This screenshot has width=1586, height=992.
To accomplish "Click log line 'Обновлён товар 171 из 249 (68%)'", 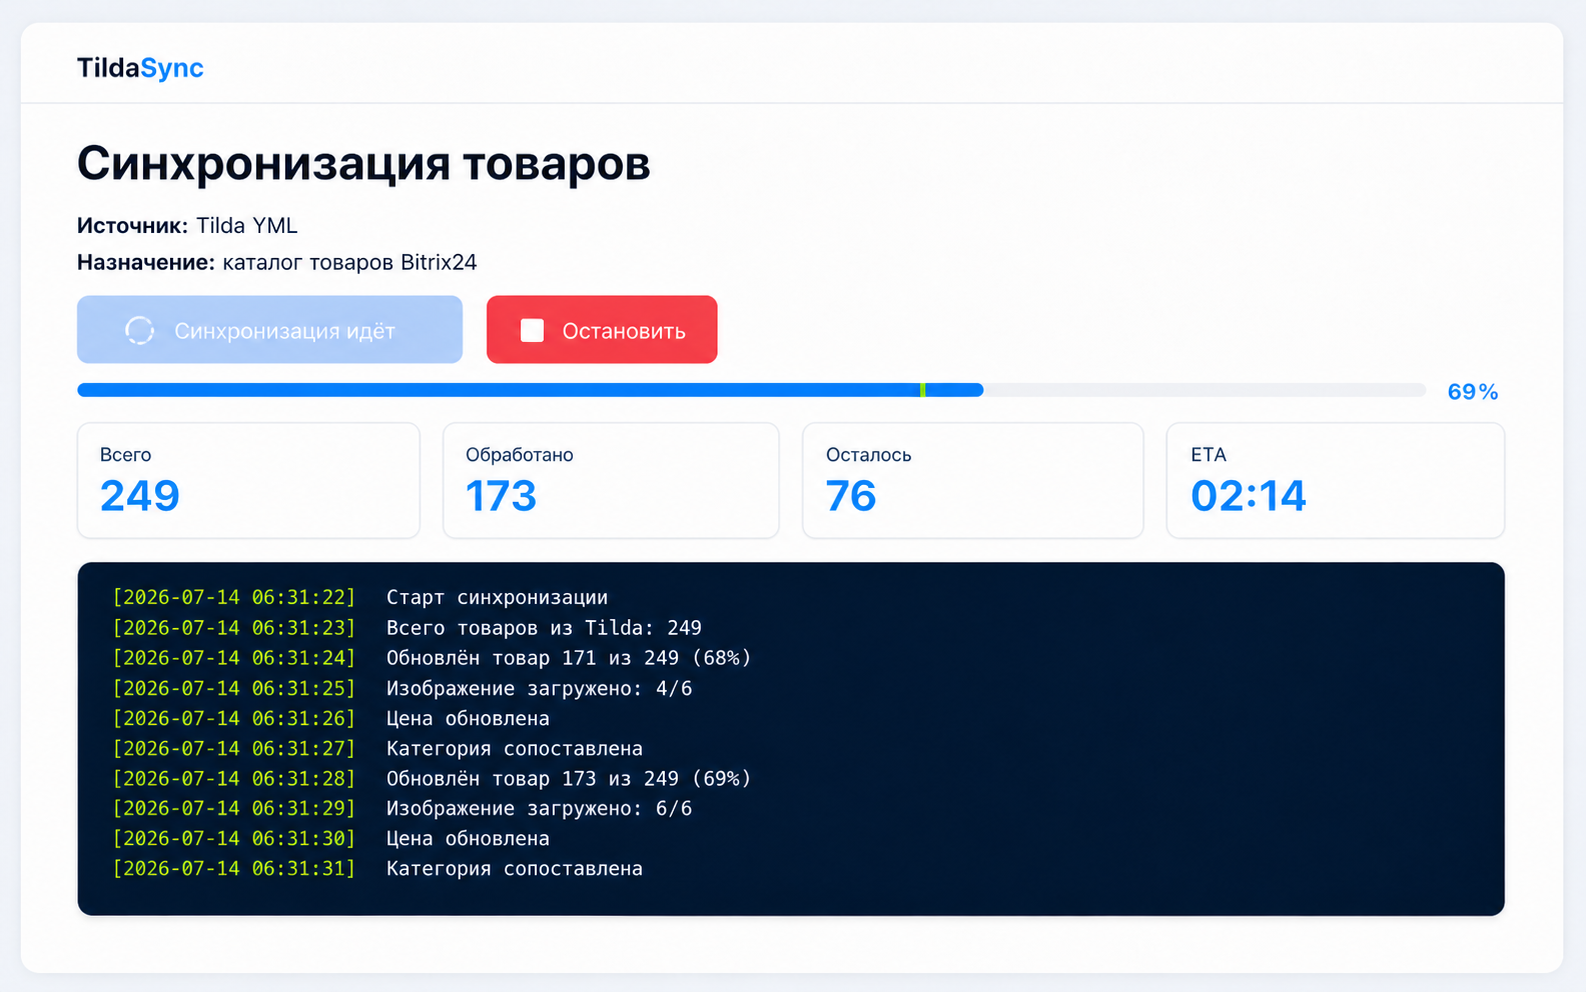I will [x=568, y=658].
